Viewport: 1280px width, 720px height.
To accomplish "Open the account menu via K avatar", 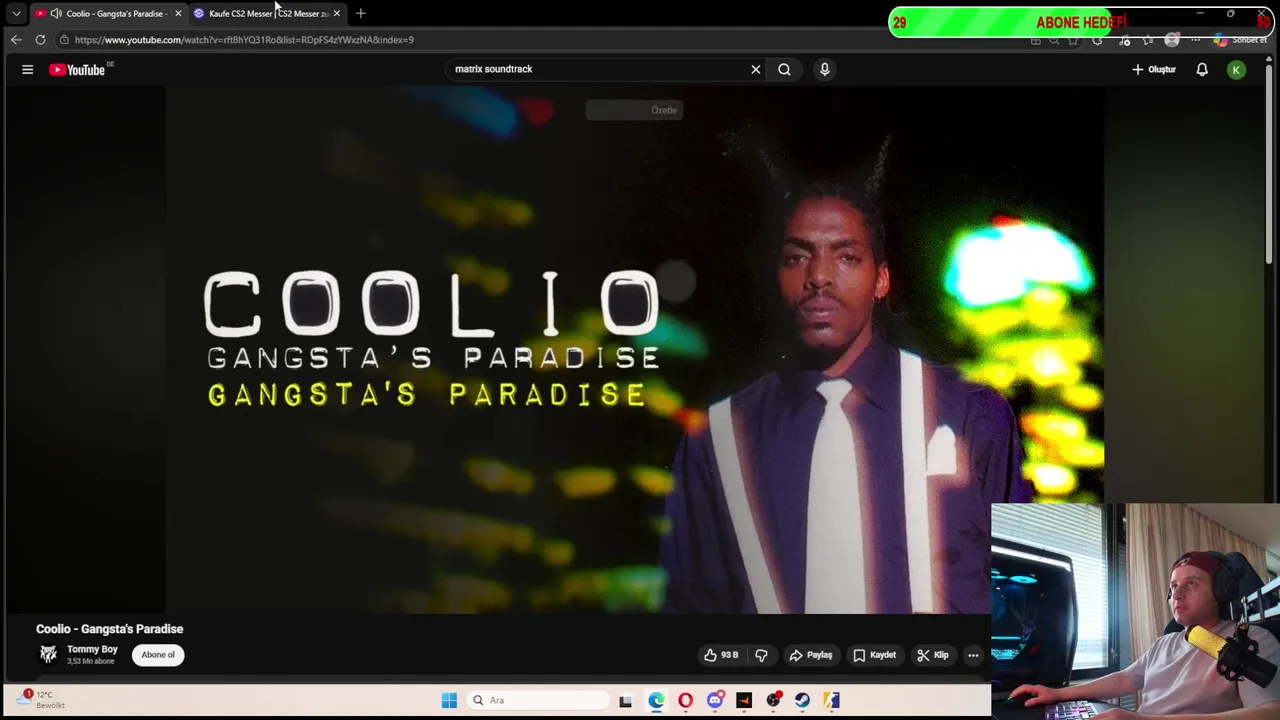I will point(1237,69).
